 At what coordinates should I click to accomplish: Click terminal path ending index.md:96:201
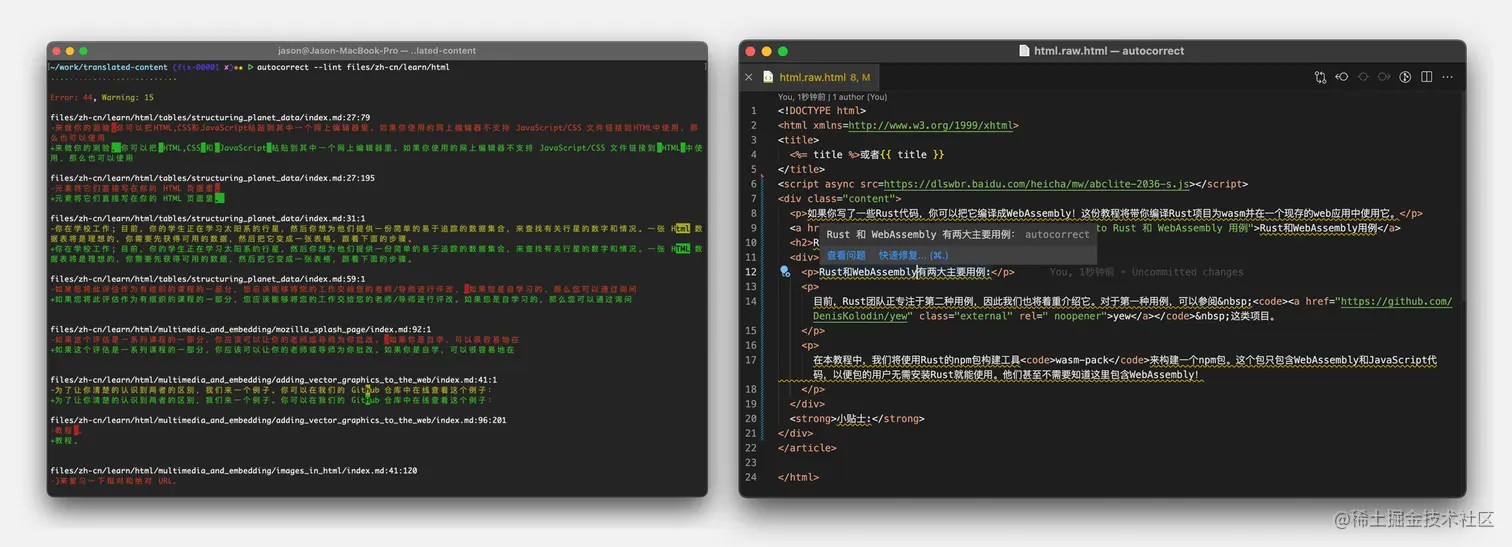point(278,420)
